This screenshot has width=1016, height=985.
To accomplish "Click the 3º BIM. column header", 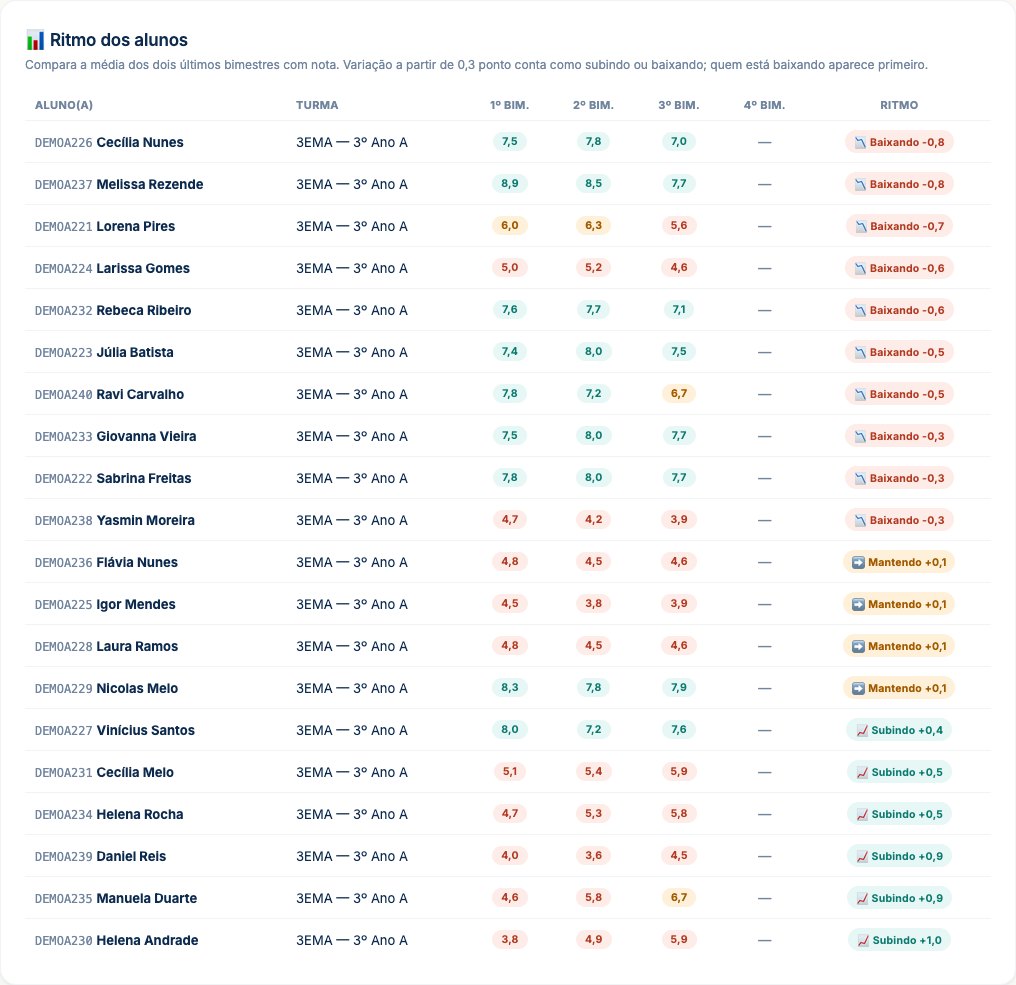I will click(x=678, y=105).
